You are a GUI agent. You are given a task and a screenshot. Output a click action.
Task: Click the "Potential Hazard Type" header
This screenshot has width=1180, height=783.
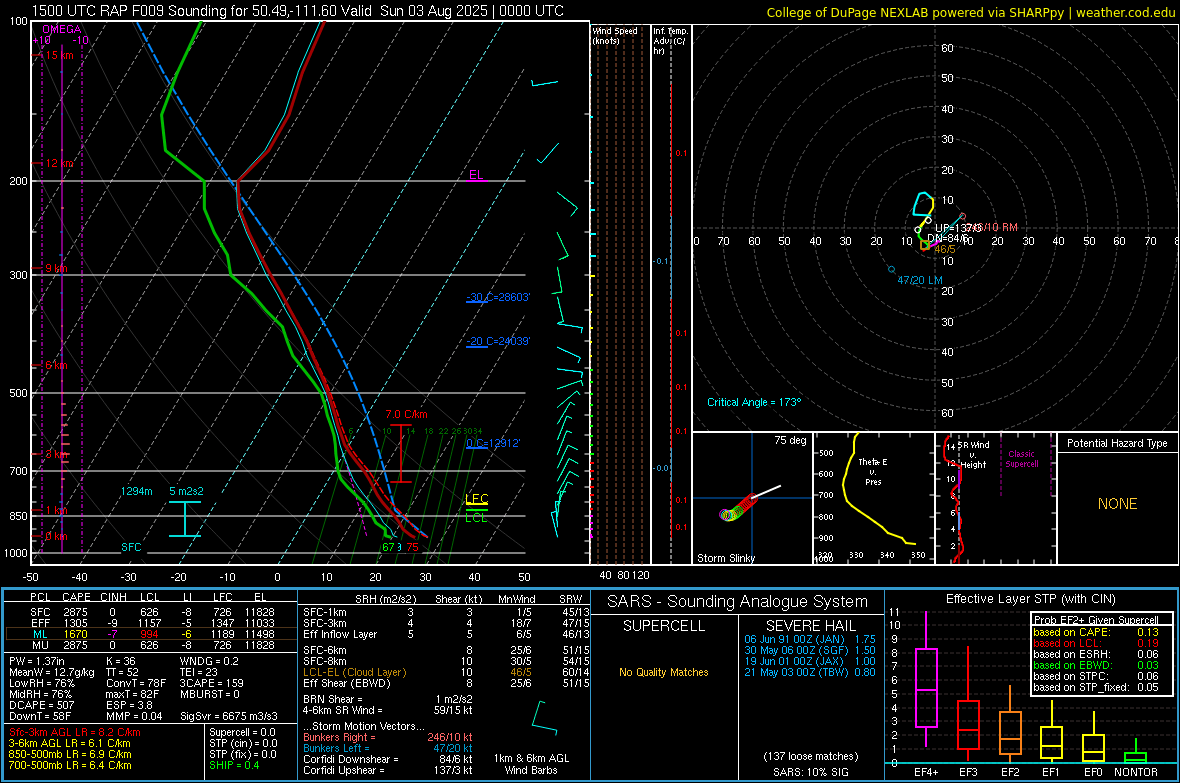(1117, 443)
